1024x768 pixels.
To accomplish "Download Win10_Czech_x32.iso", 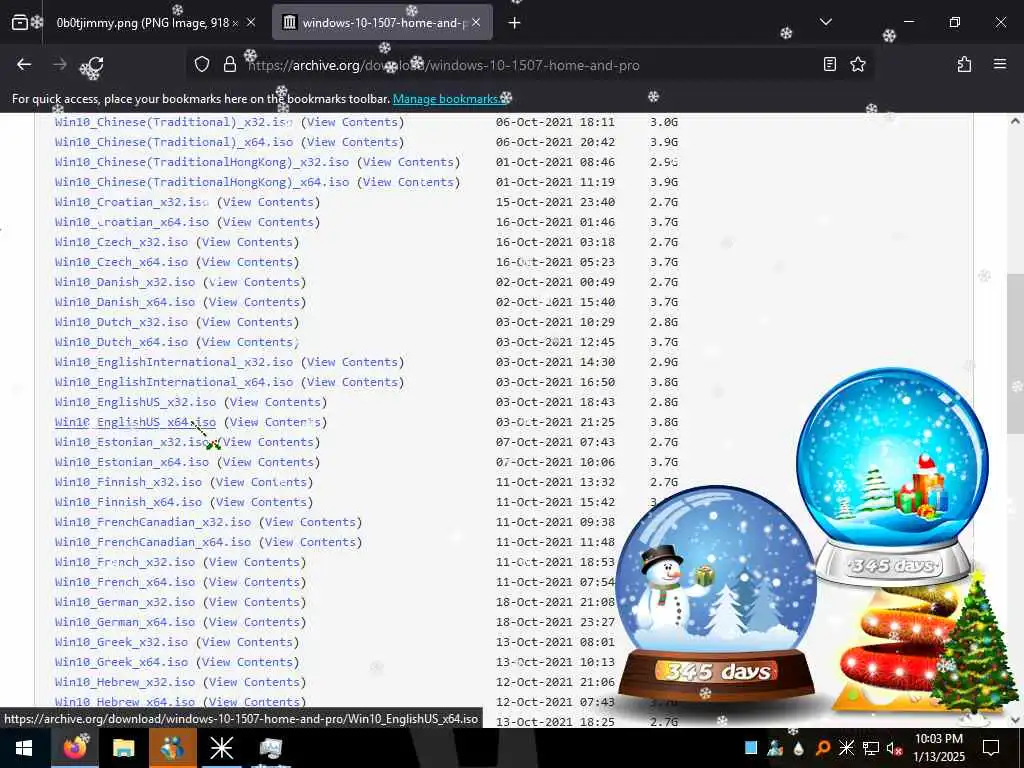I will [x=121, y=242].
